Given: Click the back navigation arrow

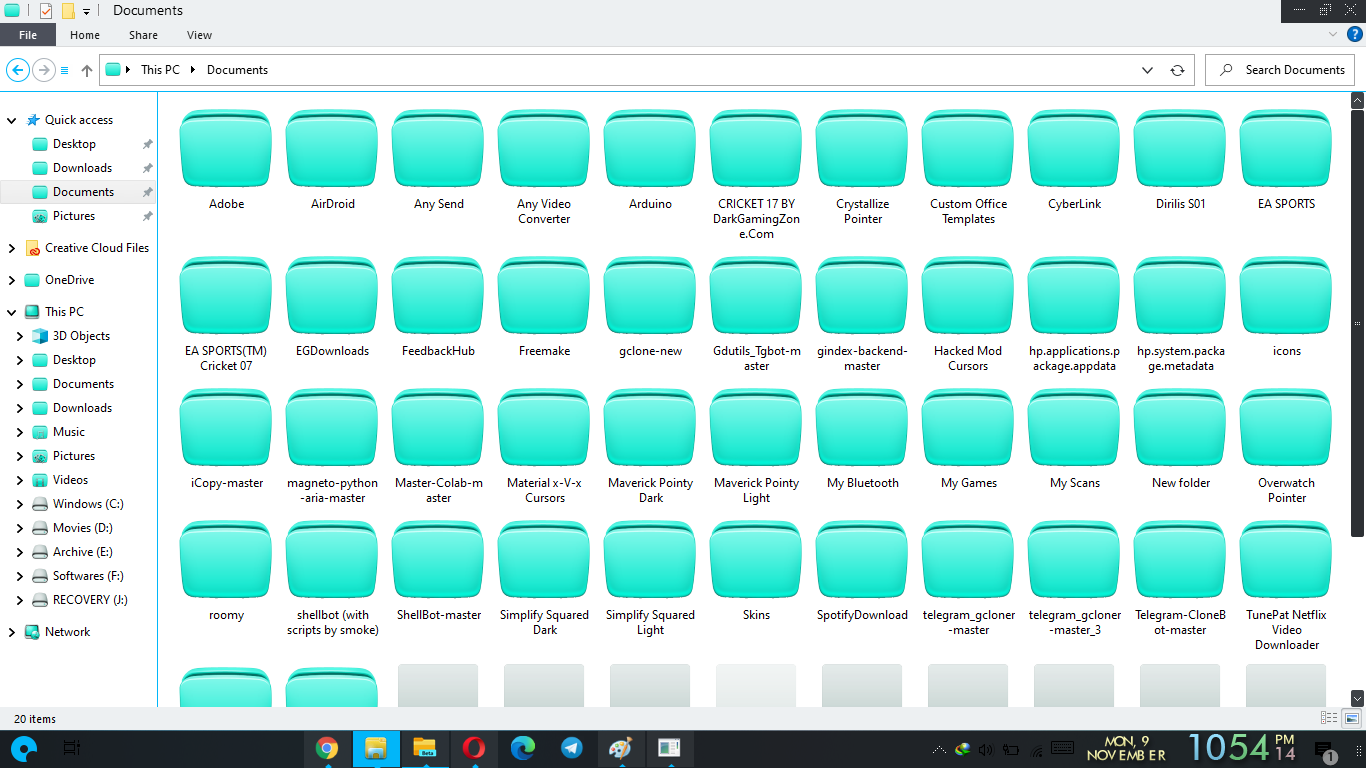Looking at the screenshot, I should pyautogui.click(x=17, y=69).
